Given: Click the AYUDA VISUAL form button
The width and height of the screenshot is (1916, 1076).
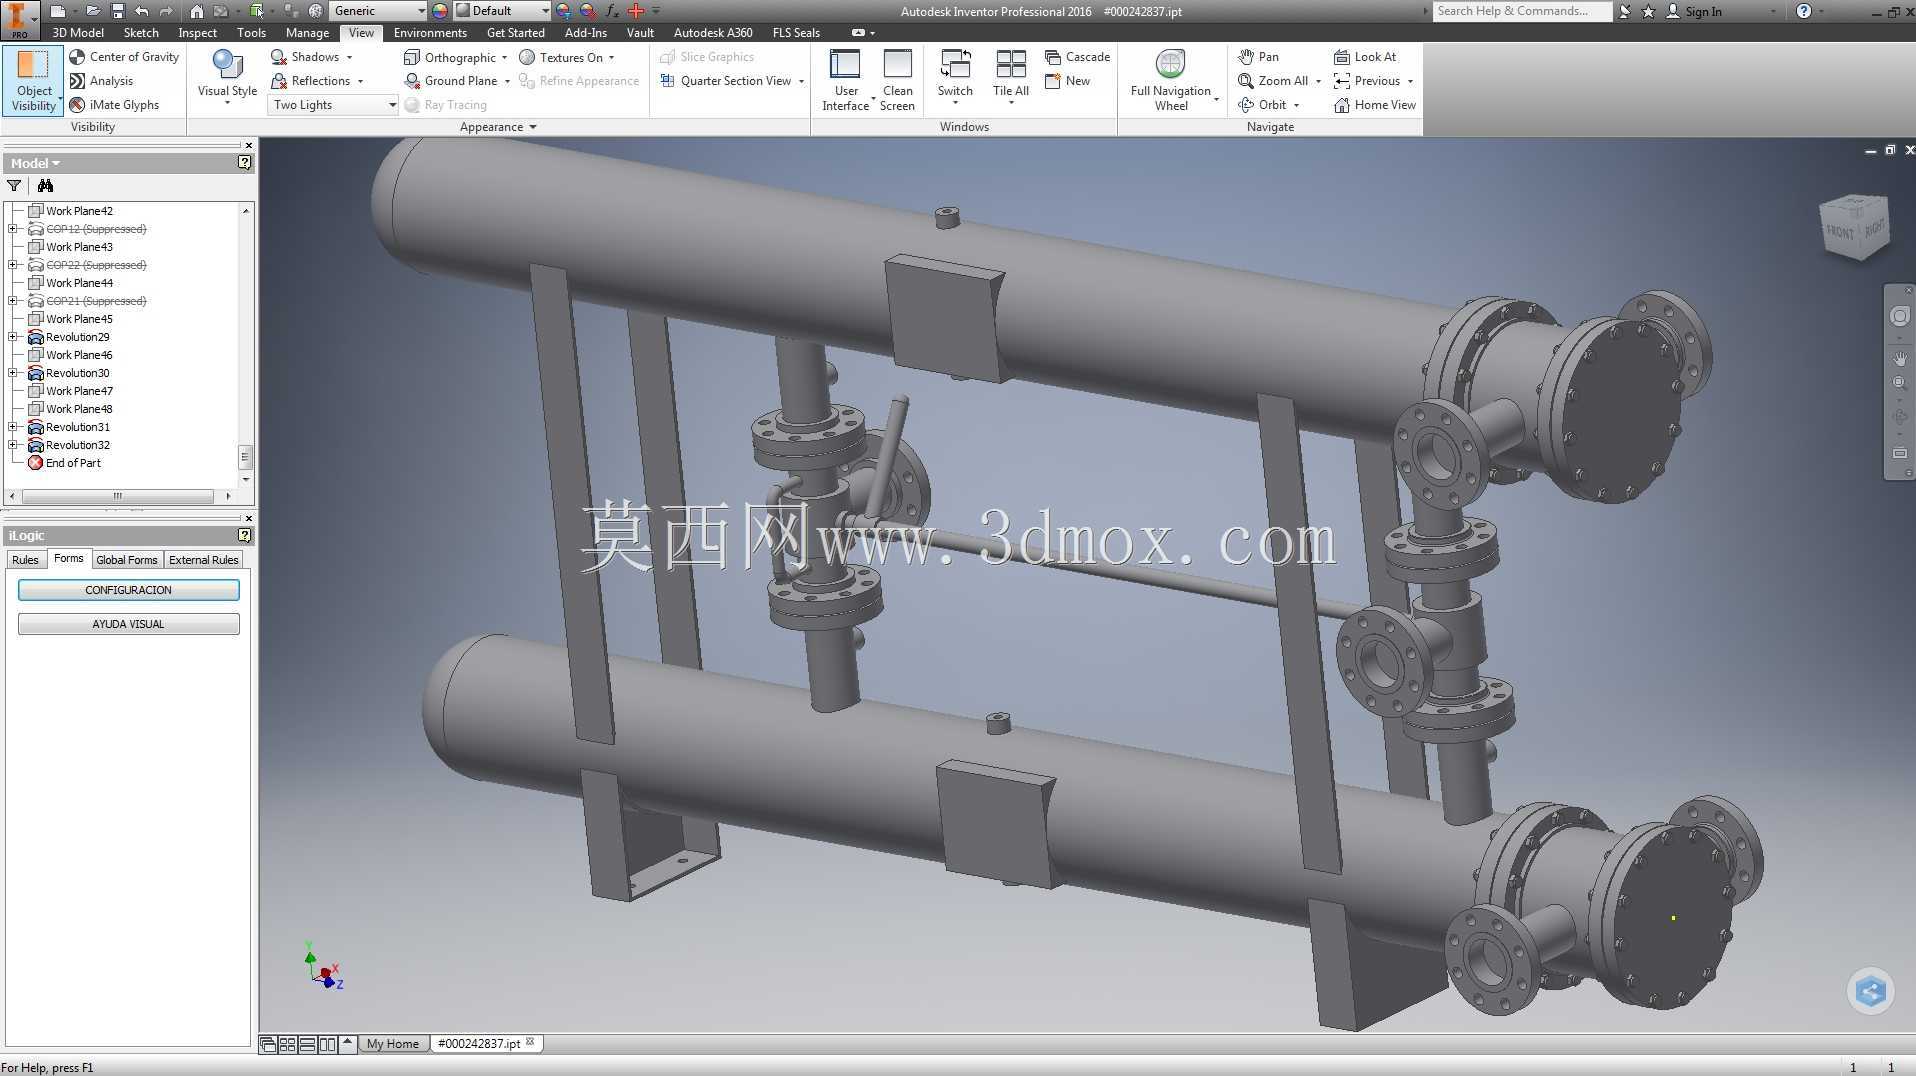Looking at the screenshot, I should (129, 624).
